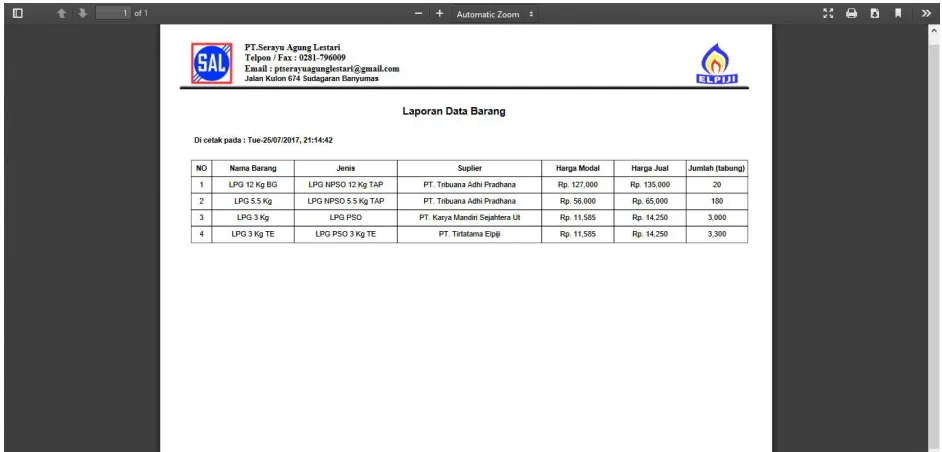Download the PDF file
The width and height of the screenshot is (942, 452).
click(x=875, y=13)
